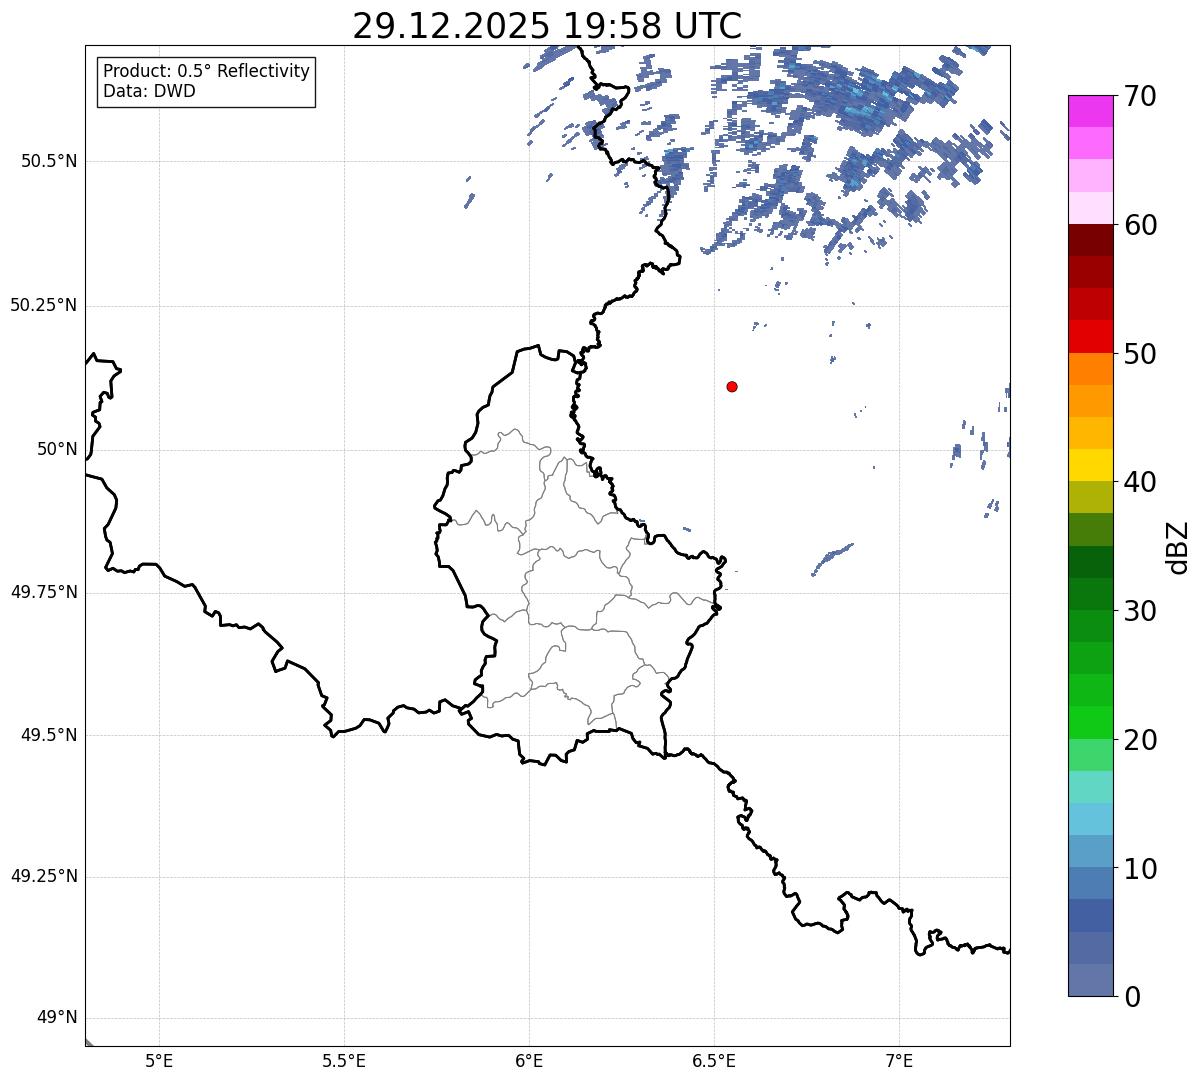This screenshot has width=1202, height=1081.
Task: Pick the grey-blue swatch at colorbar bottom
Action: click(1091, 980)
